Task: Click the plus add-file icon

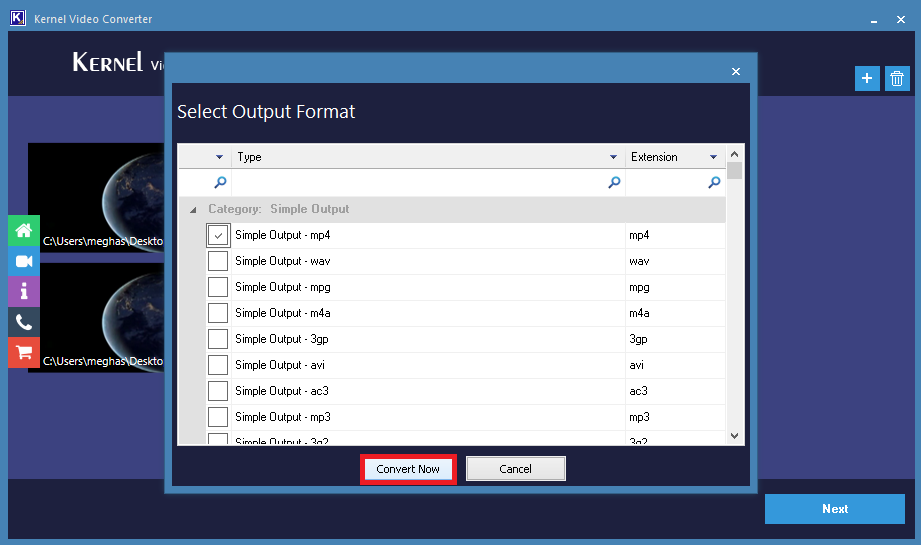Action: pos(867,79)
